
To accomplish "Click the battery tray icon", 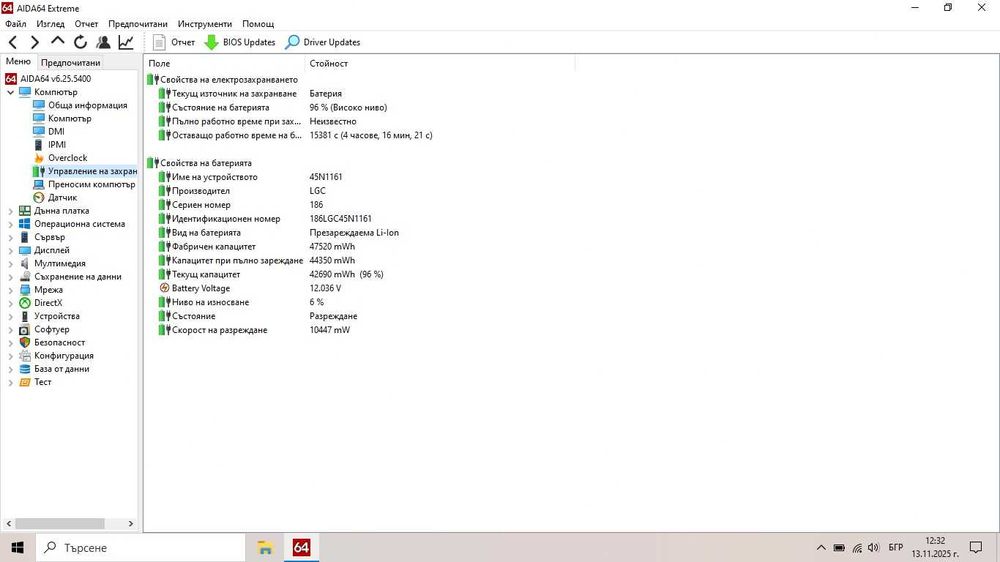I will [x=839, y=547].
